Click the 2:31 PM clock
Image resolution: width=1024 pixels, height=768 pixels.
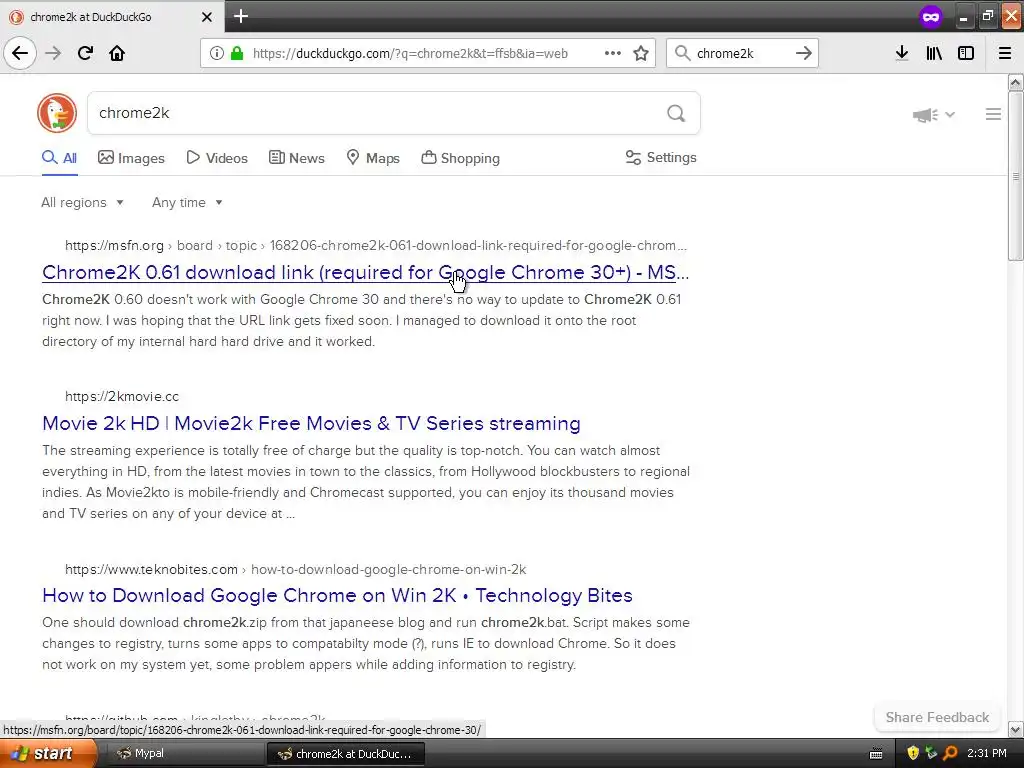(987, 754)
